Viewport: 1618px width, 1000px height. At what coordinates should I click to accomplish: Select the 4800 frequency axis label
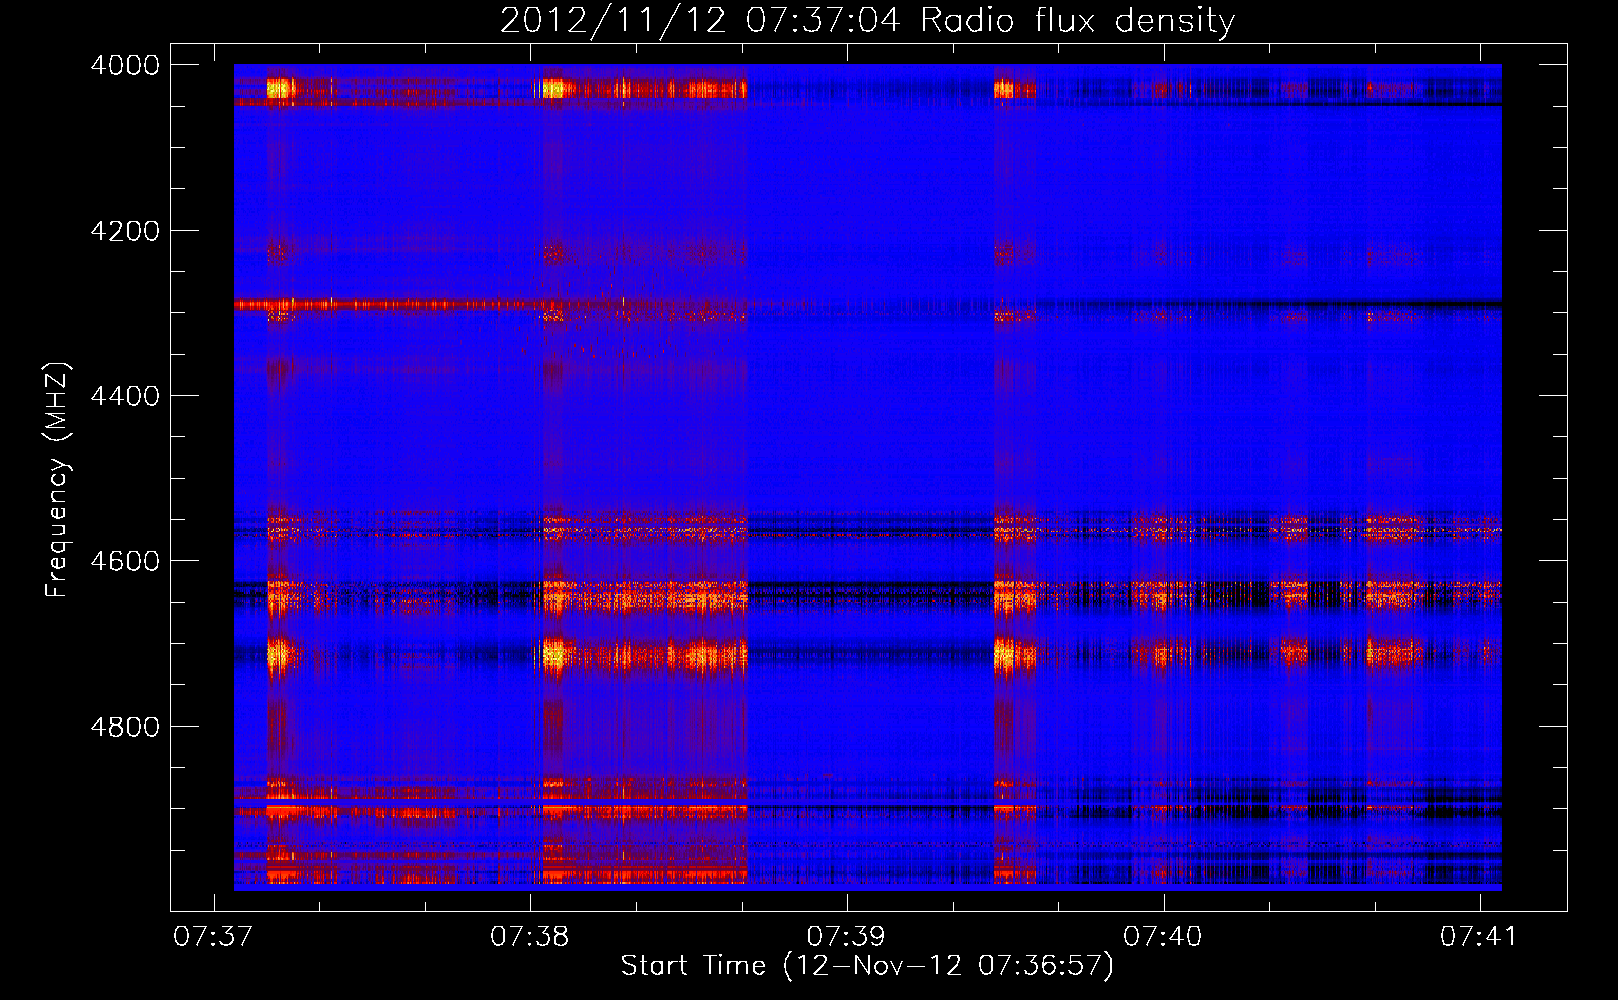click(x=125, y=726)
